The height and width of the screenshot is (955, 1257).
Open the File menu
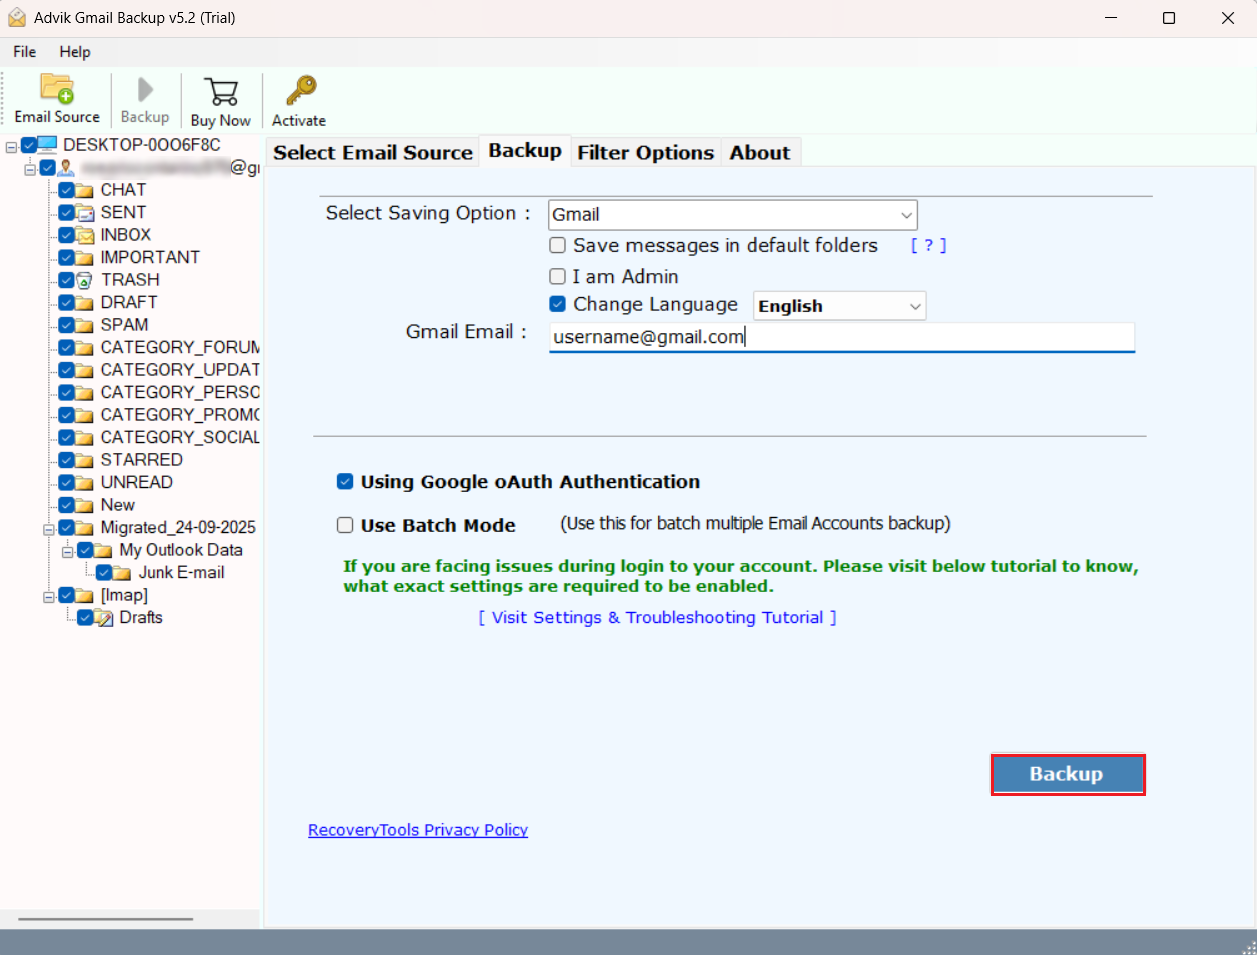point(25,52)
